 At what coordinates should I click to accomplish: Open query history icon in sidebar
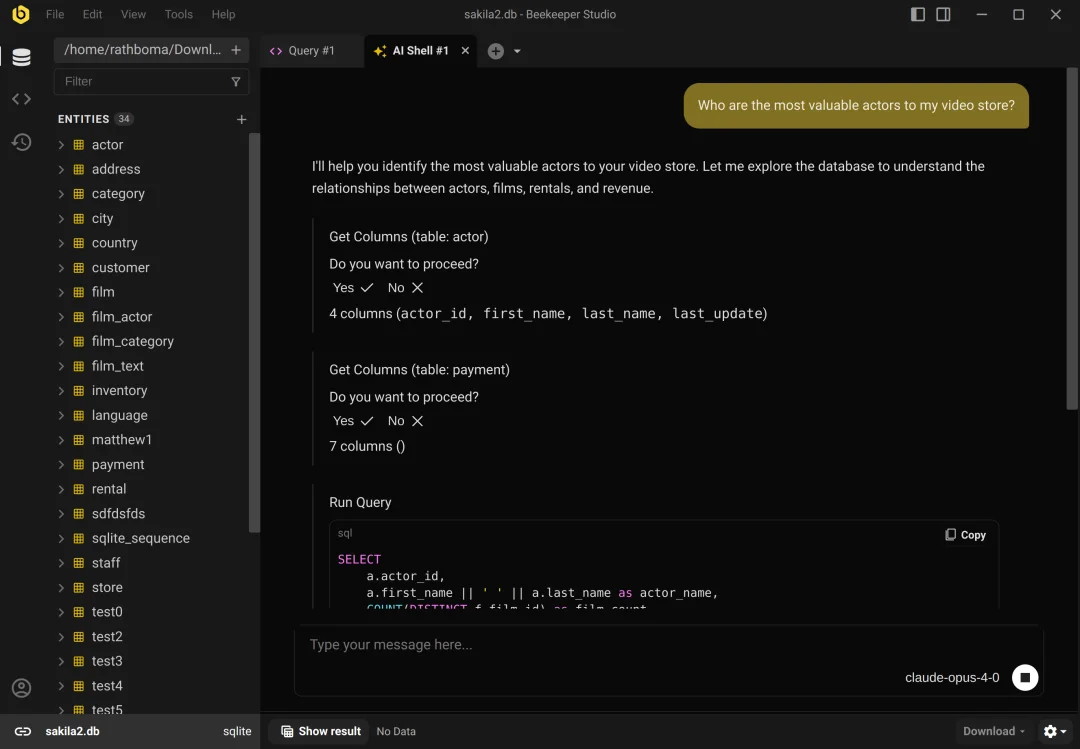(x=21, y=142)
